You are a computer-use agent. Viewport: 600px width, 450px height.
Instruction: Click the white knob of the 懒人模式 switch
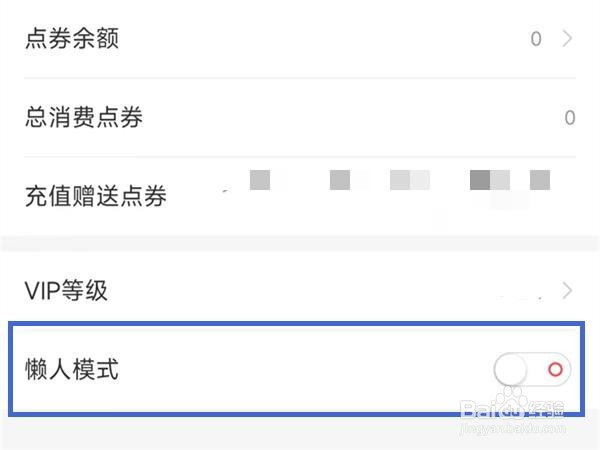pyautogui.click(x=511, y=369)
